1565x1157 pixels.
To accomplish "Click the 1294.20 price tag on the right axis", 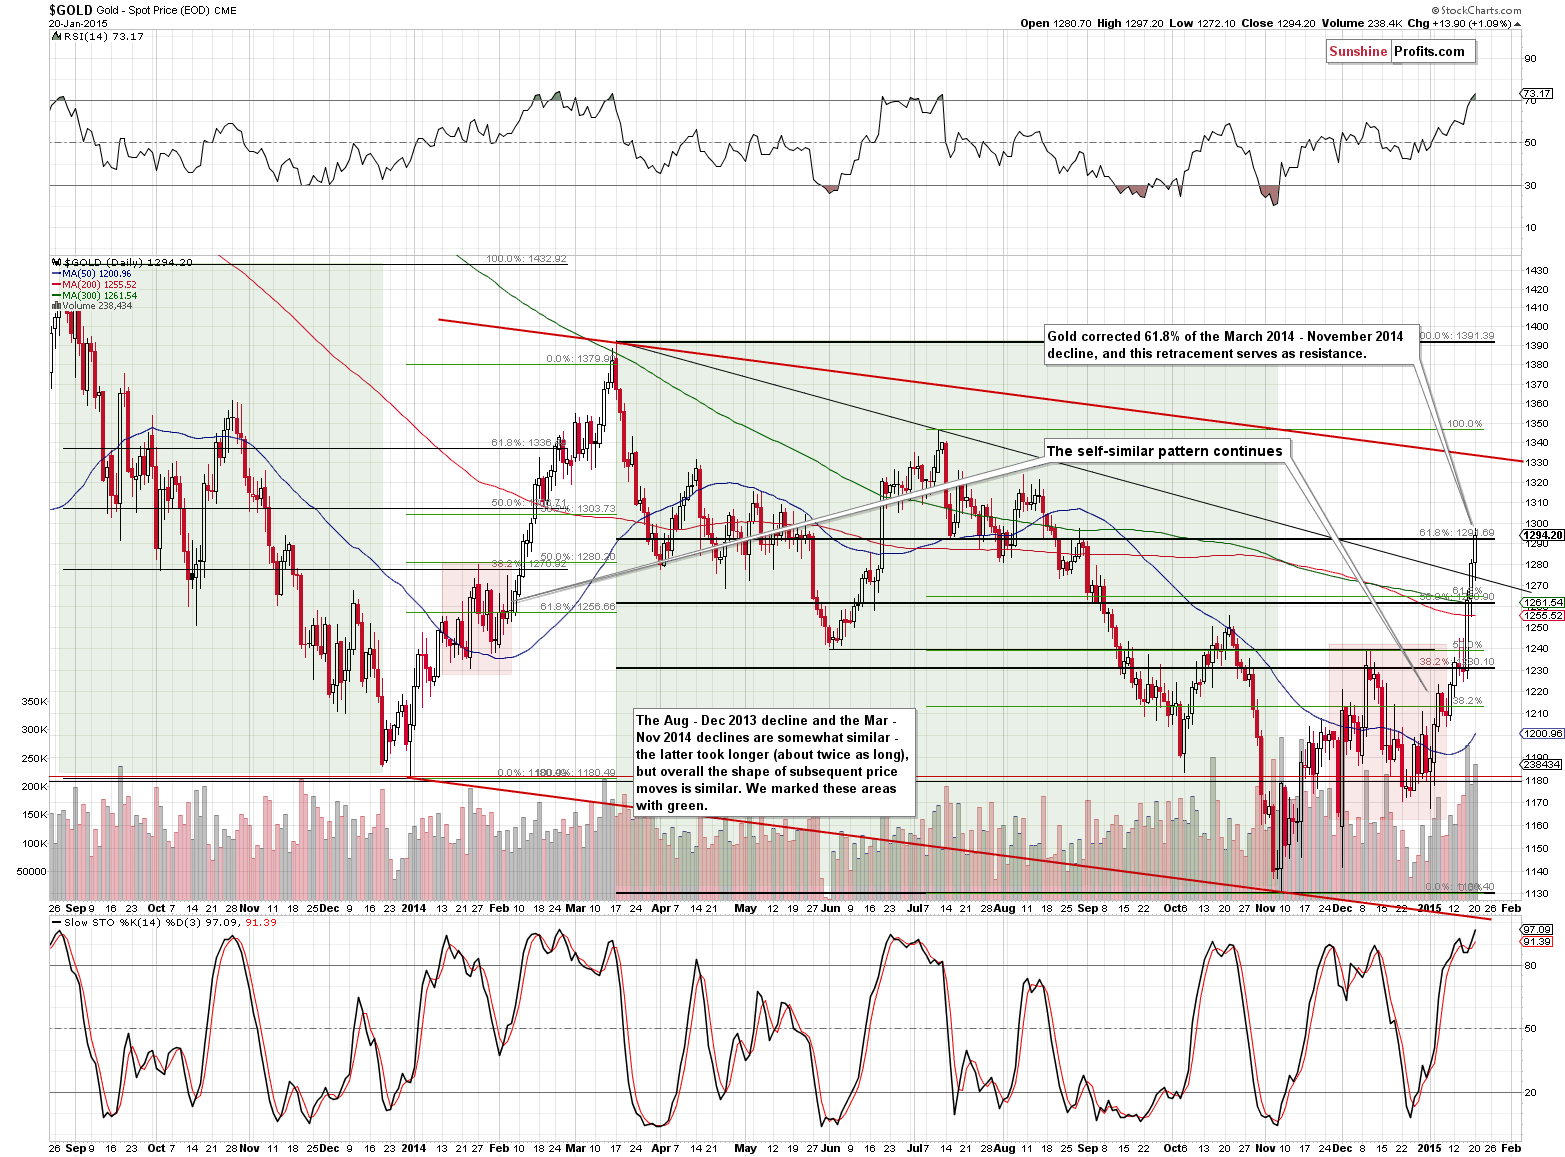I will [x=1542, y=535].
